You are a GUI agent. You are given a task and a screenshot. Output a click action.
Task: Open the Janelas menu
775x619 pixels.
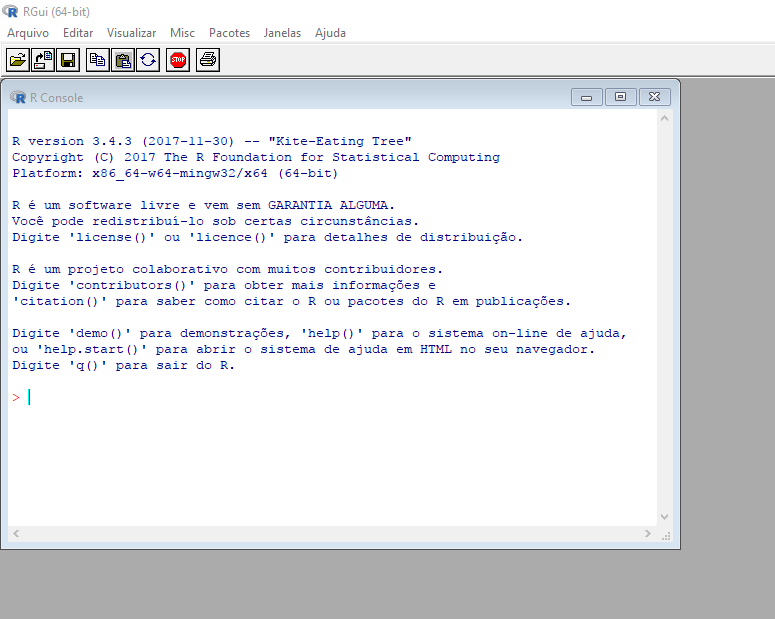point(282,33)
